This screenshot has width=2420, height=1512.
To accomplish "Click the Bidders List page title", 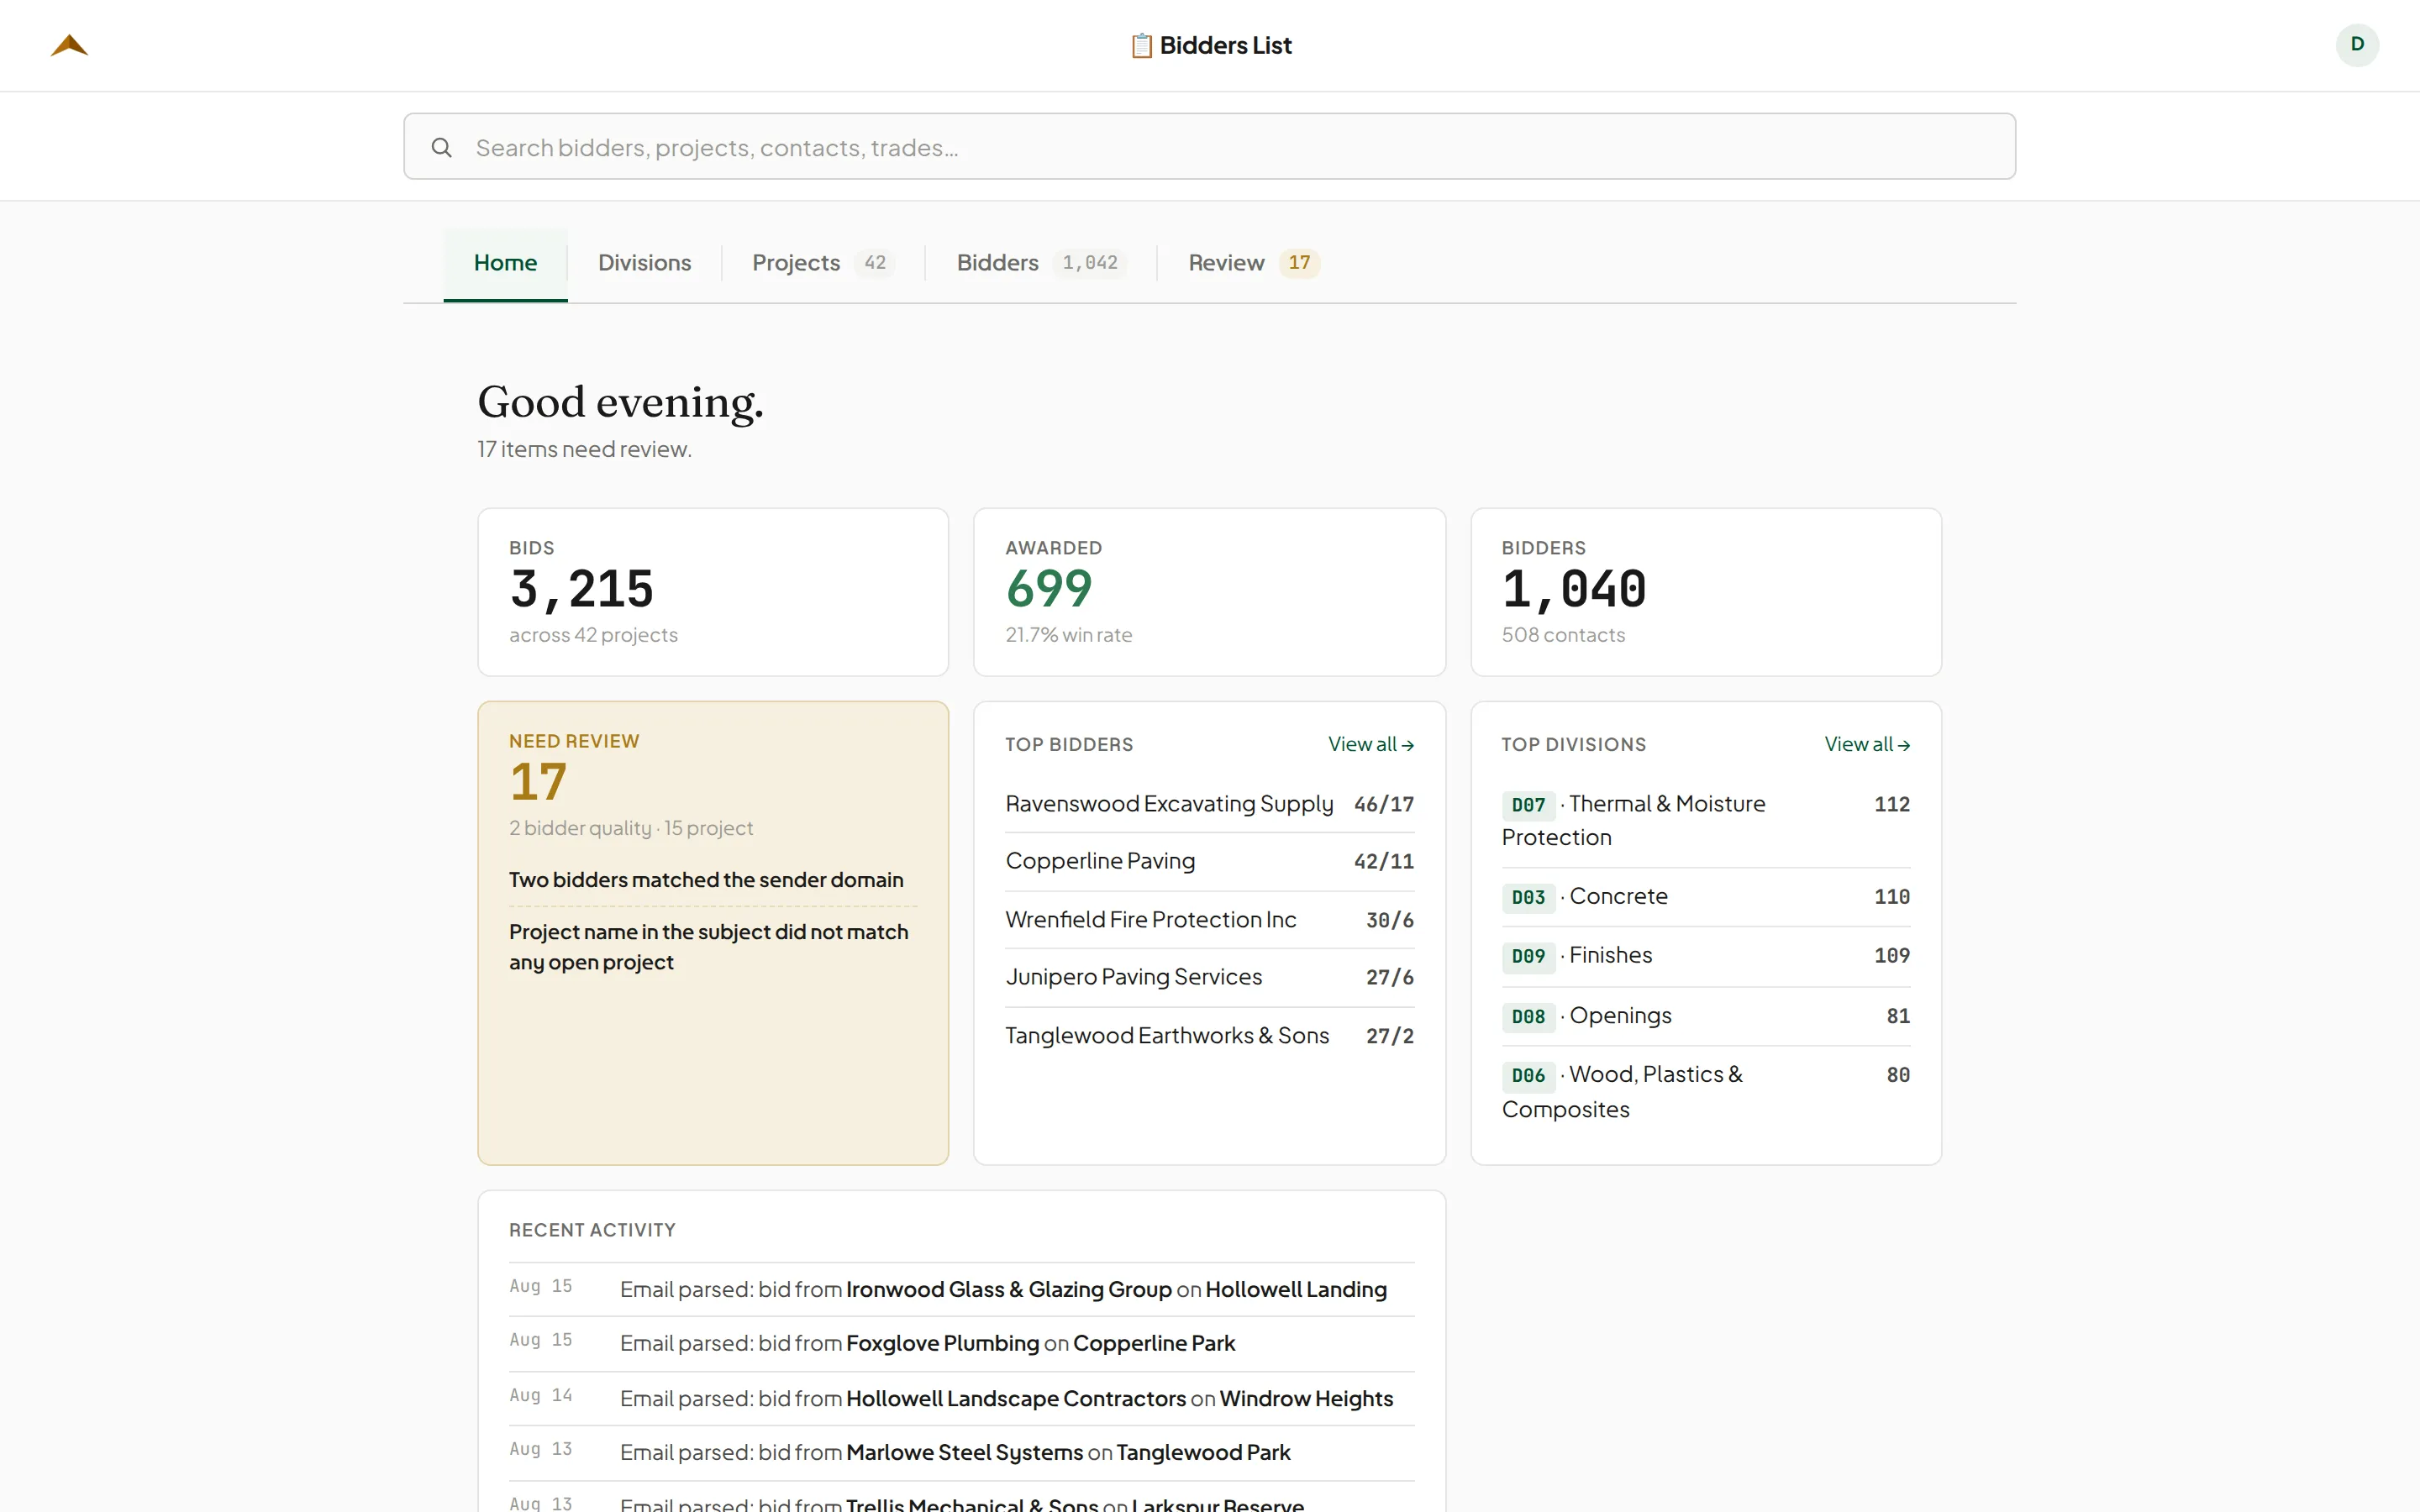I will click(x=1225, y=46).
